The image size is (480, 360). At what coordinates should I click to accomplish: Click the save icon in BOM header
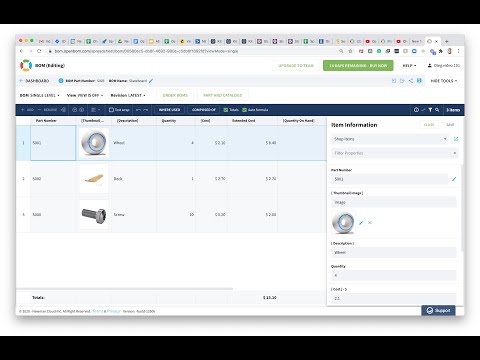(x=419, y=81)
